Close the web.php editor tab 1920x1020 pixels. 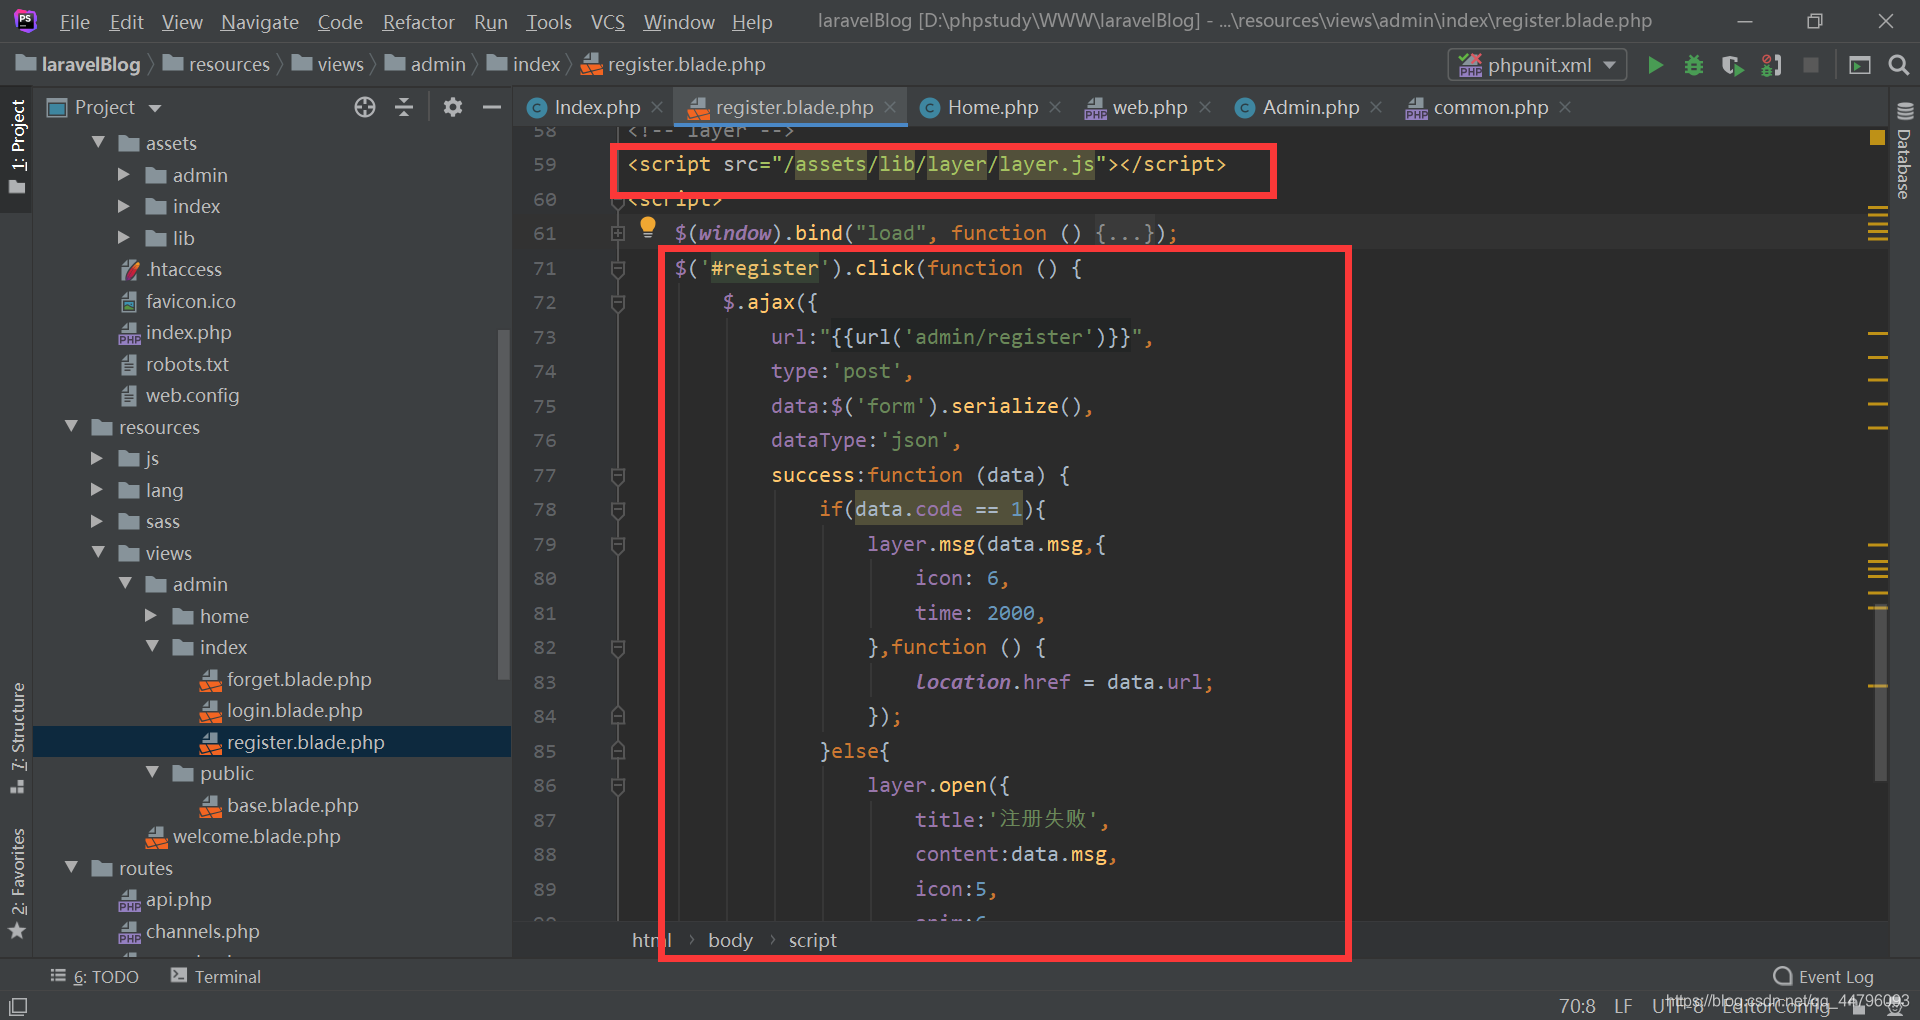pyautogui.click(x=1205, y=107)
